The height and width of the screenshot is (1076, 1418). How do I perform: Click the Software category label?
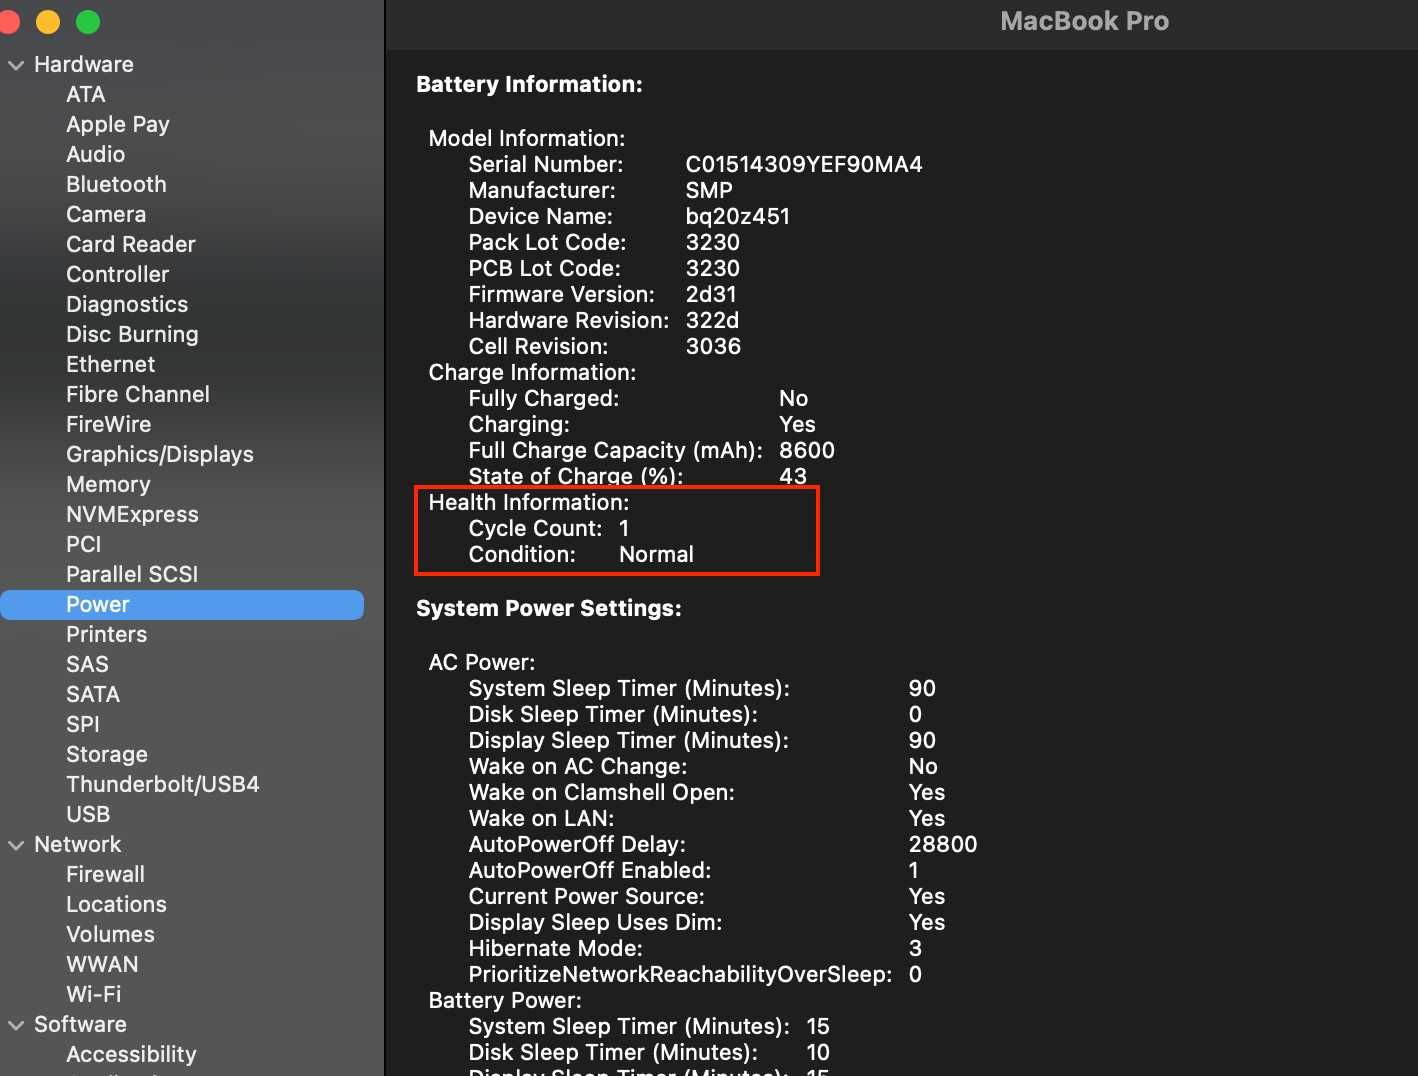point(81,1024)
